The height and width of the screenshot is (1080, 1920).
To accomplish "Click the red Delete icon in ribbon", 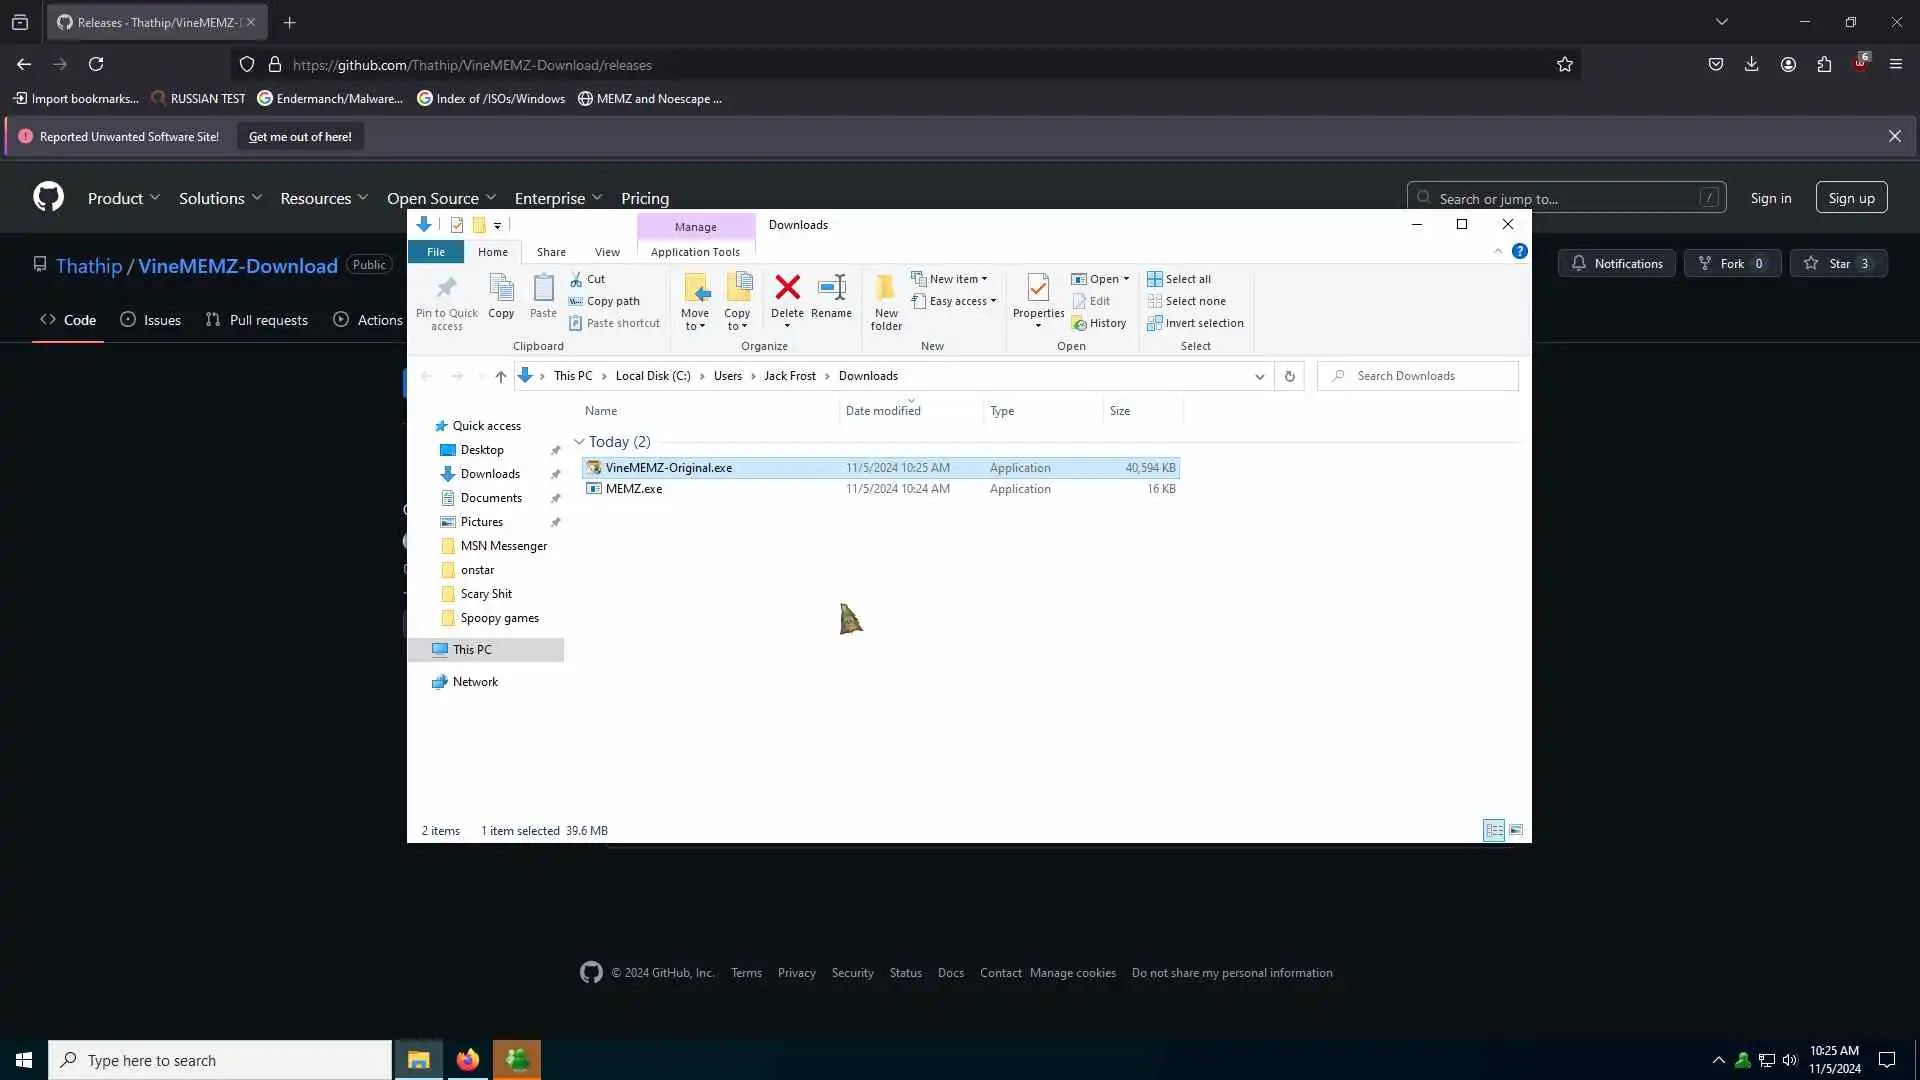I will pyautogui.click(x=787, y=289).
